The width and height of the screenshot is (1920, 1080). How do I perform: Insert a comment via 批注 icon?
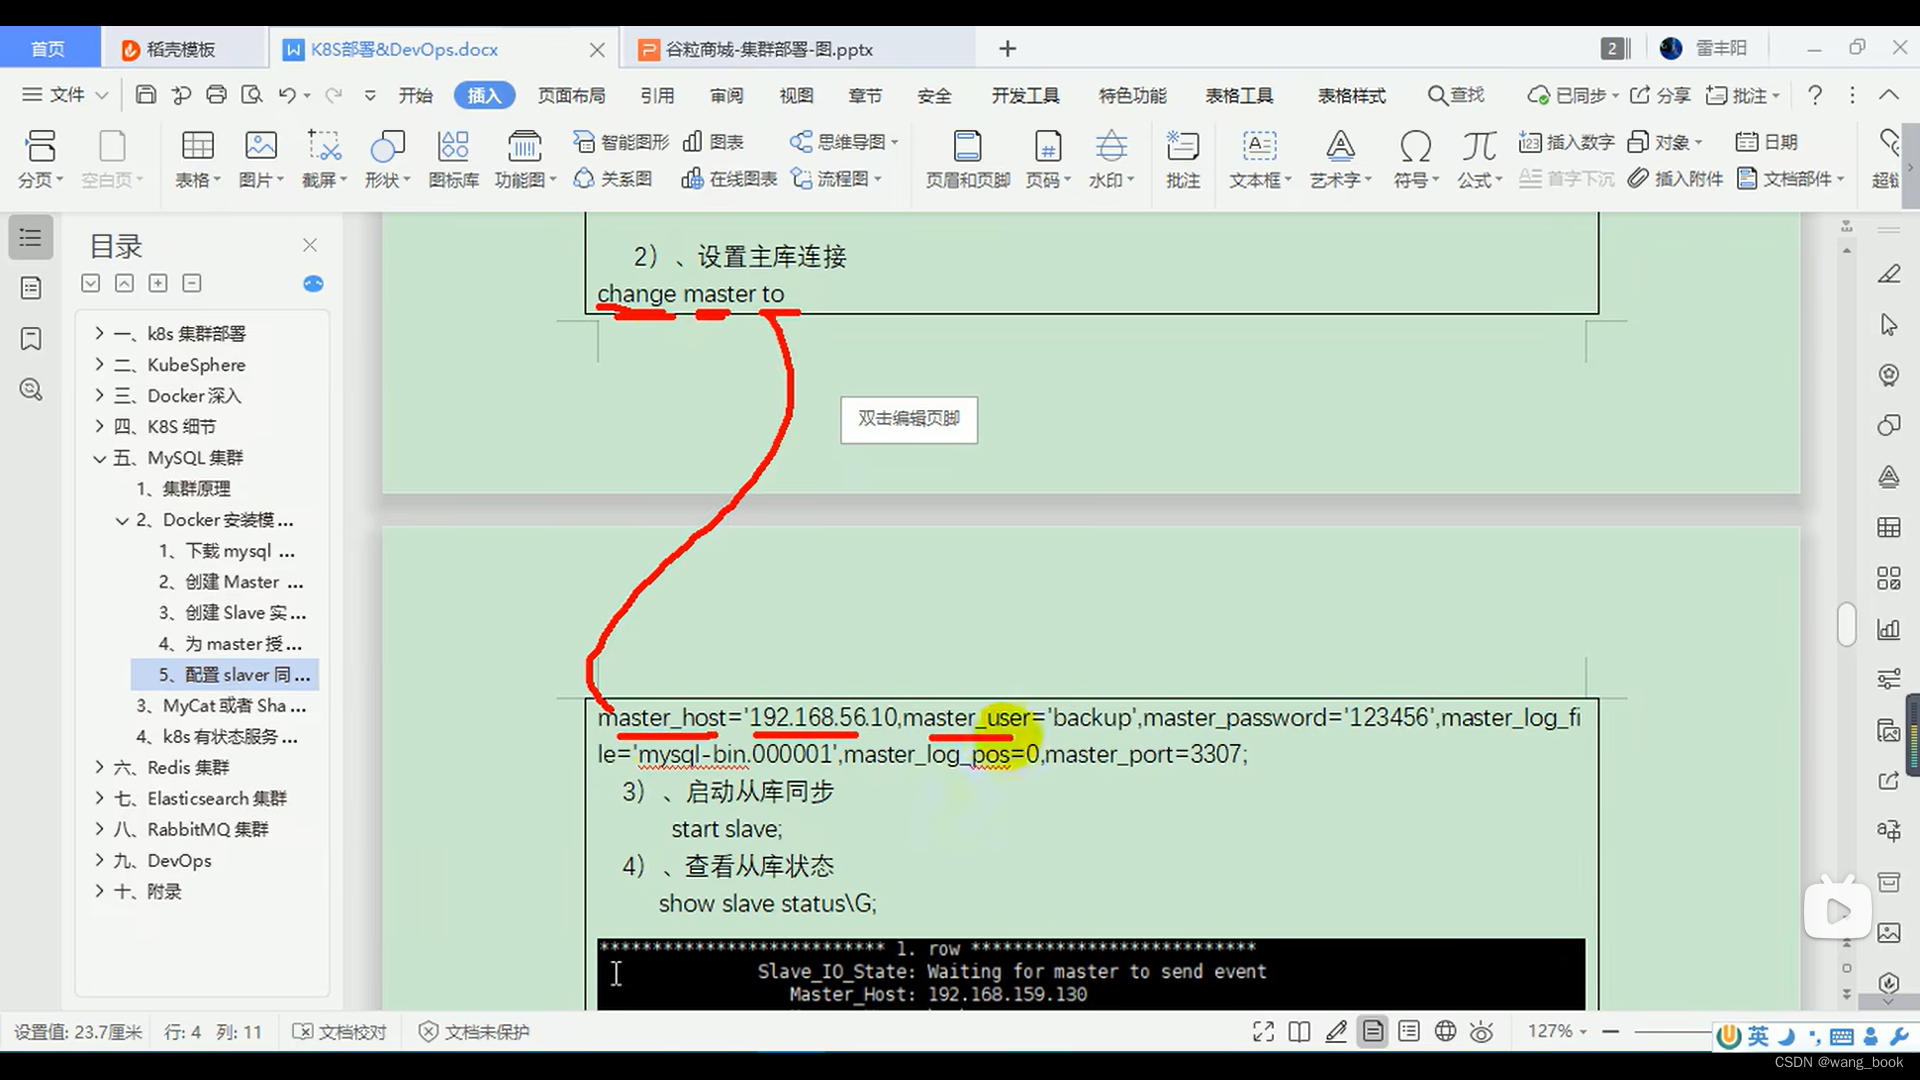tap(1183, 159)
